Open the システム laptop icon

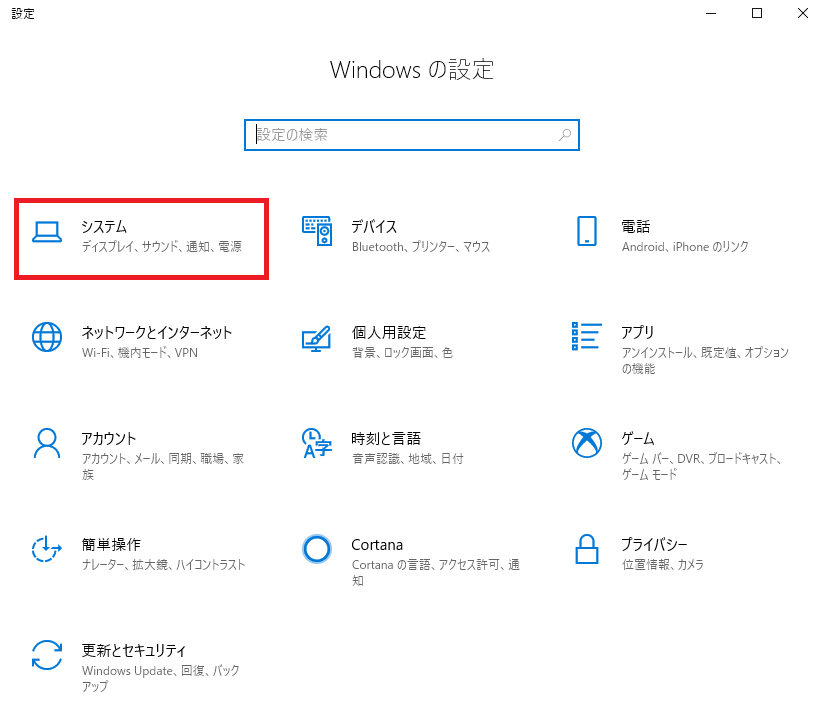(x=47, y=232)
